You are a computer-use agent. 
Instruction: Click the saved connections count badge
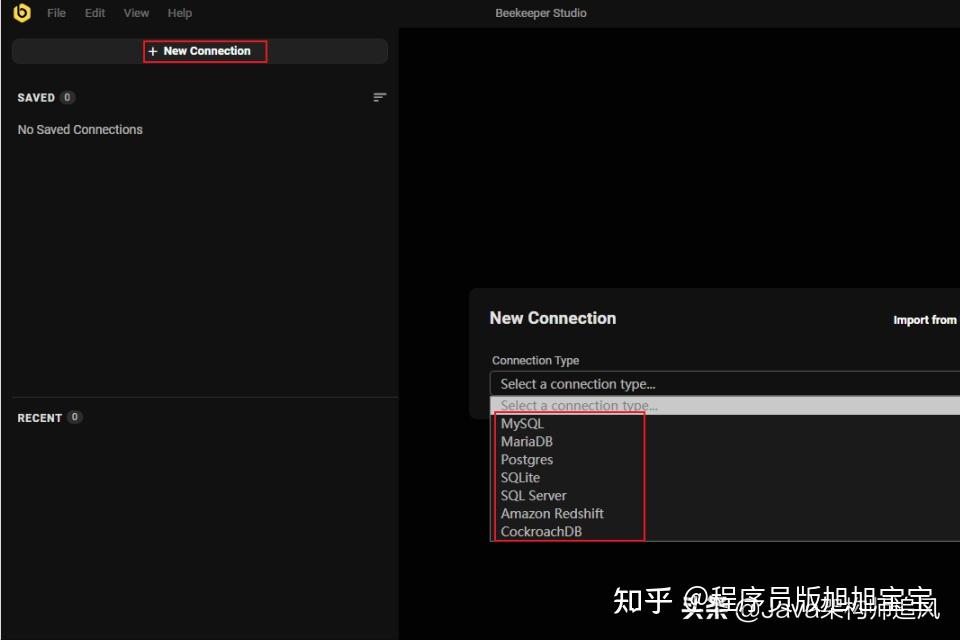coord(67,97)
